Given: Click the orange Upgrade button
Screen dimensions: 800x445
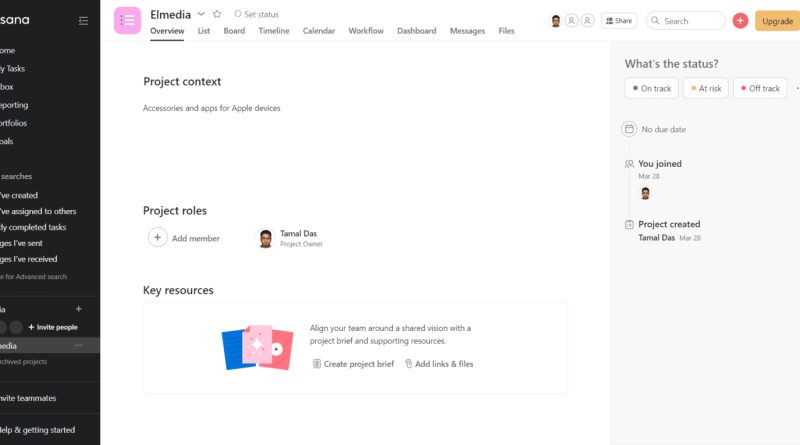Looking at the screenshot, I should [777, 21].
